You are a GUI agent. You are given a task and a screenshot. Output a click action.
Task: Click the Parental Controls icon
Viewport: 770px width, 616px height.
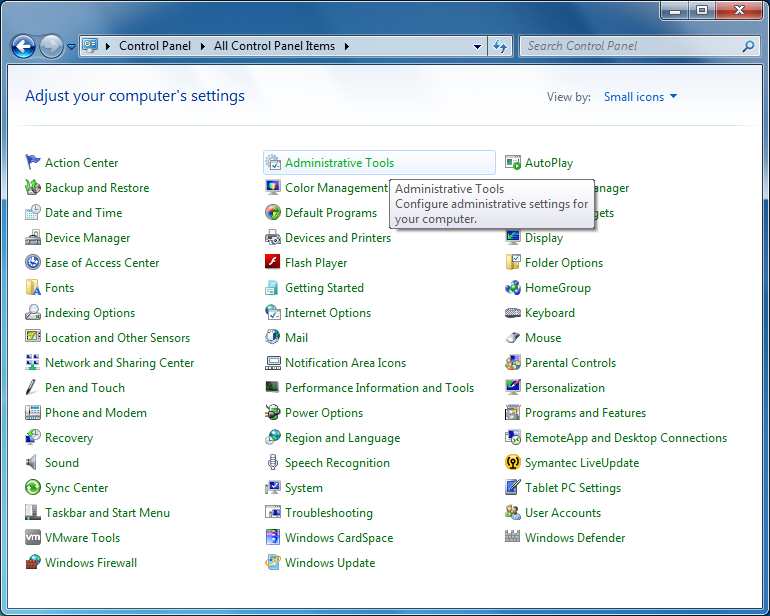(513, 363)
